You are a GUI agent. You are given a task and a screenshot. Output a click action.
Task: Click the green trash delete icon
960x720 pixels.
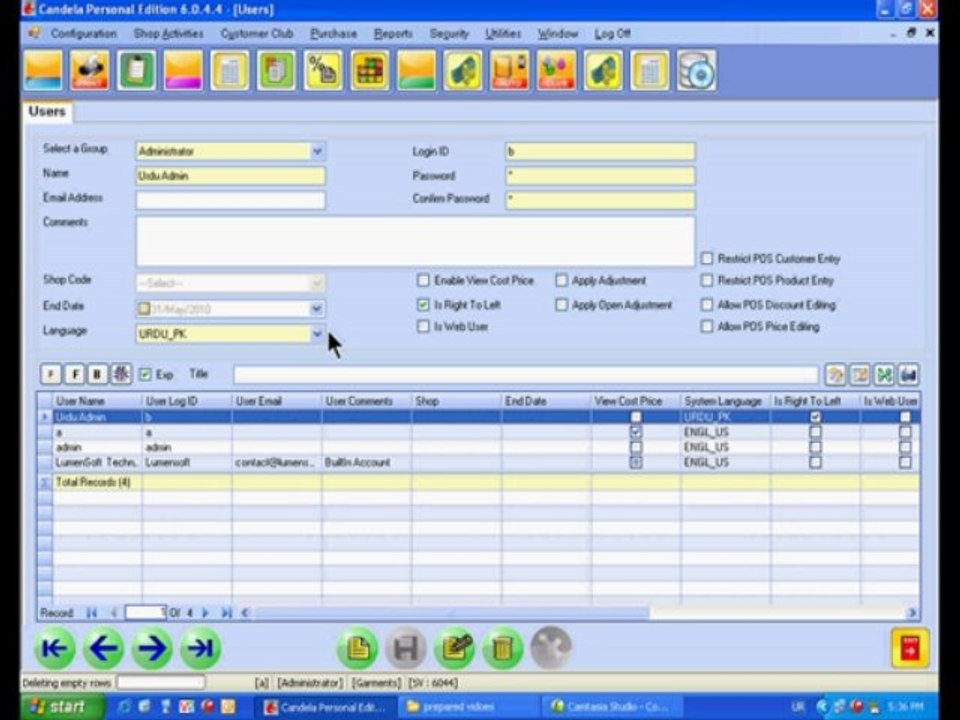pos(502,648)
